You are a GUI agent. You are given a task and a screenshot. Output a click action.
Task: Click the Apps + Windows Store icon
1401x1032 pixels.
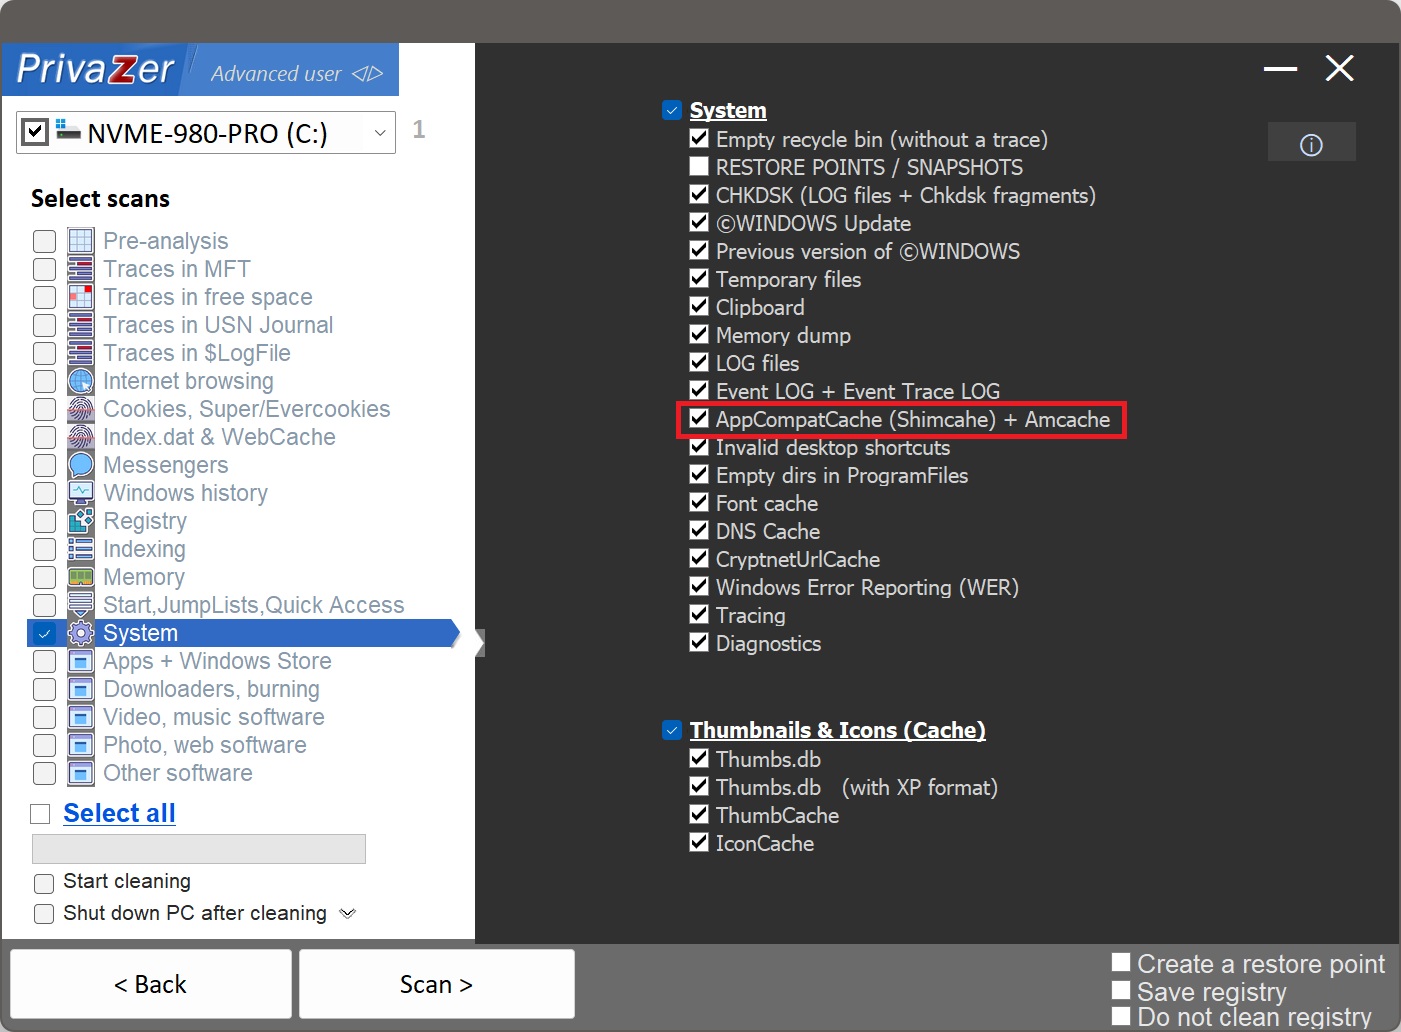coord(81,661)
